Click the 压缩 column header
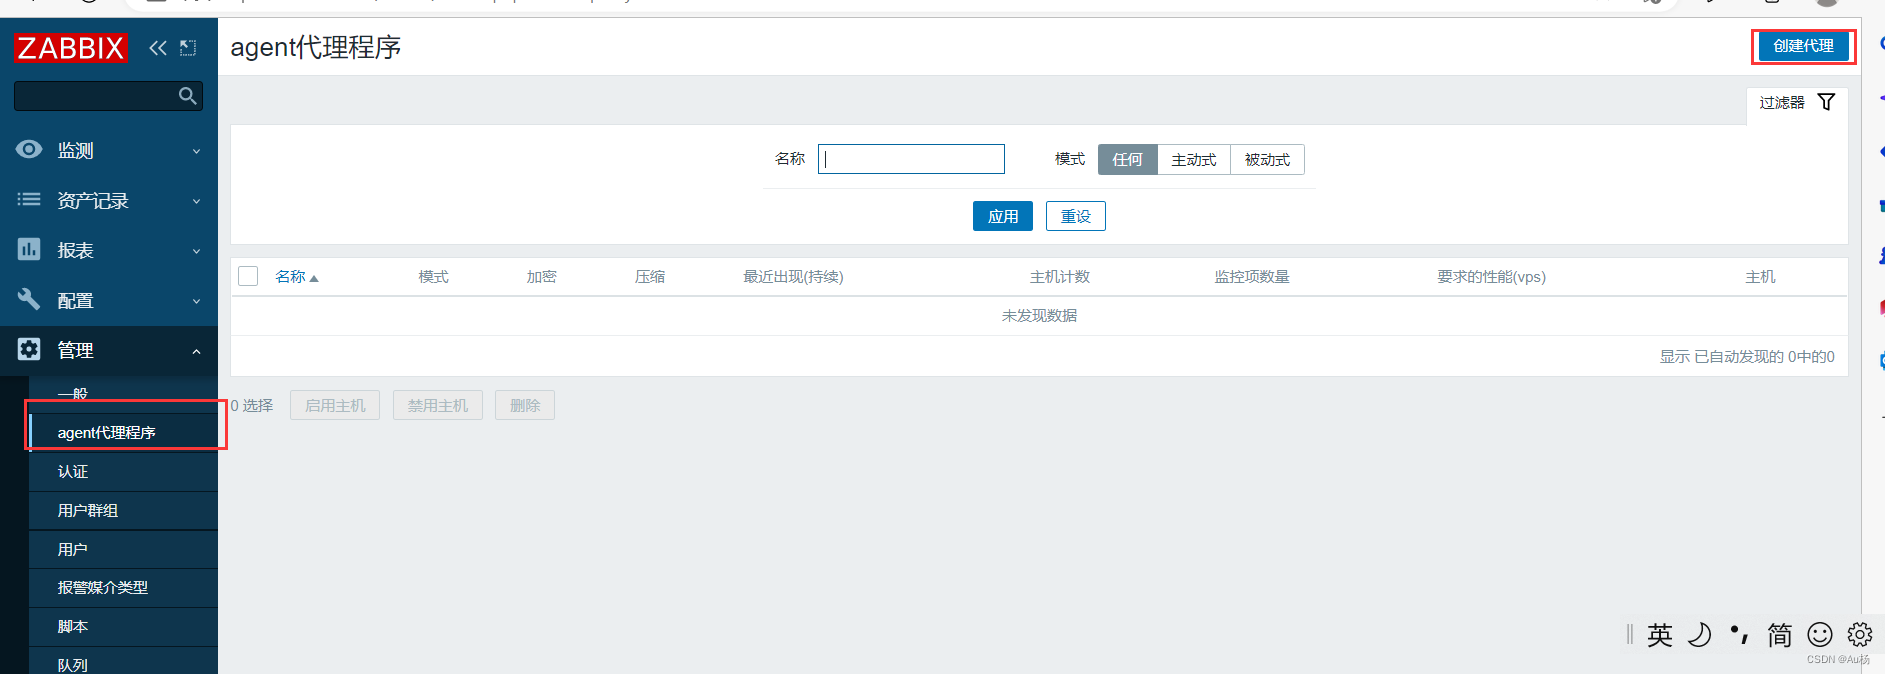Screen dimensions: 1885x674 [x=650, y=277]
